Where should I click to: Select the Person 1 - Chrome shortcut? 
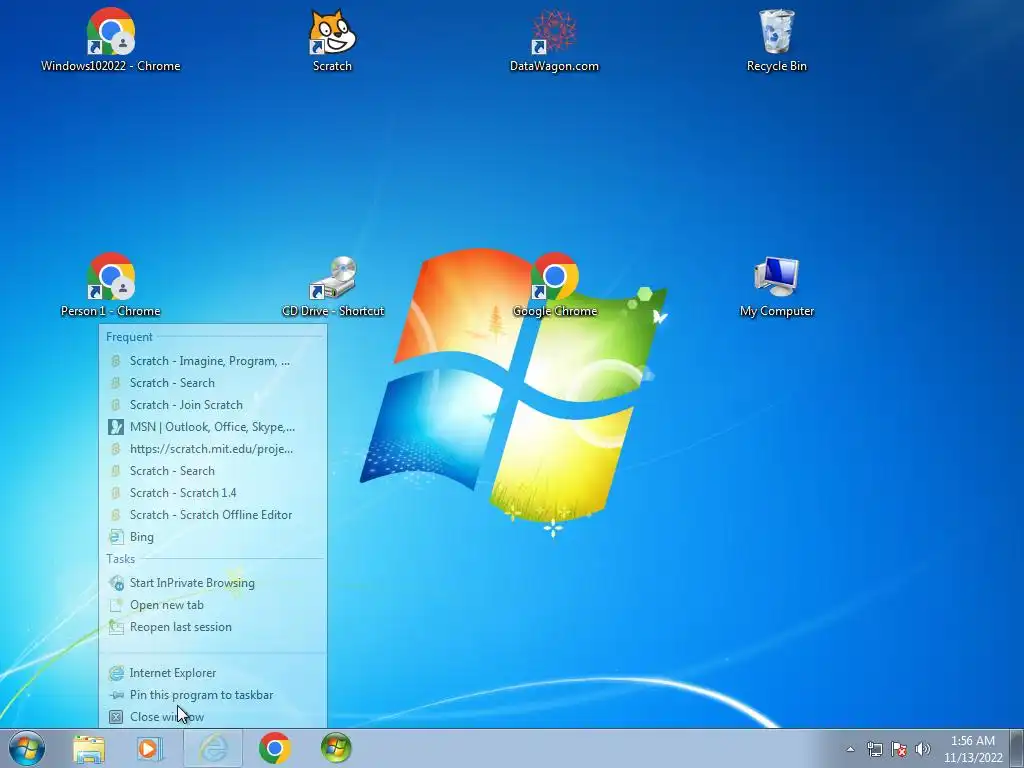click(x=110, y=285)
